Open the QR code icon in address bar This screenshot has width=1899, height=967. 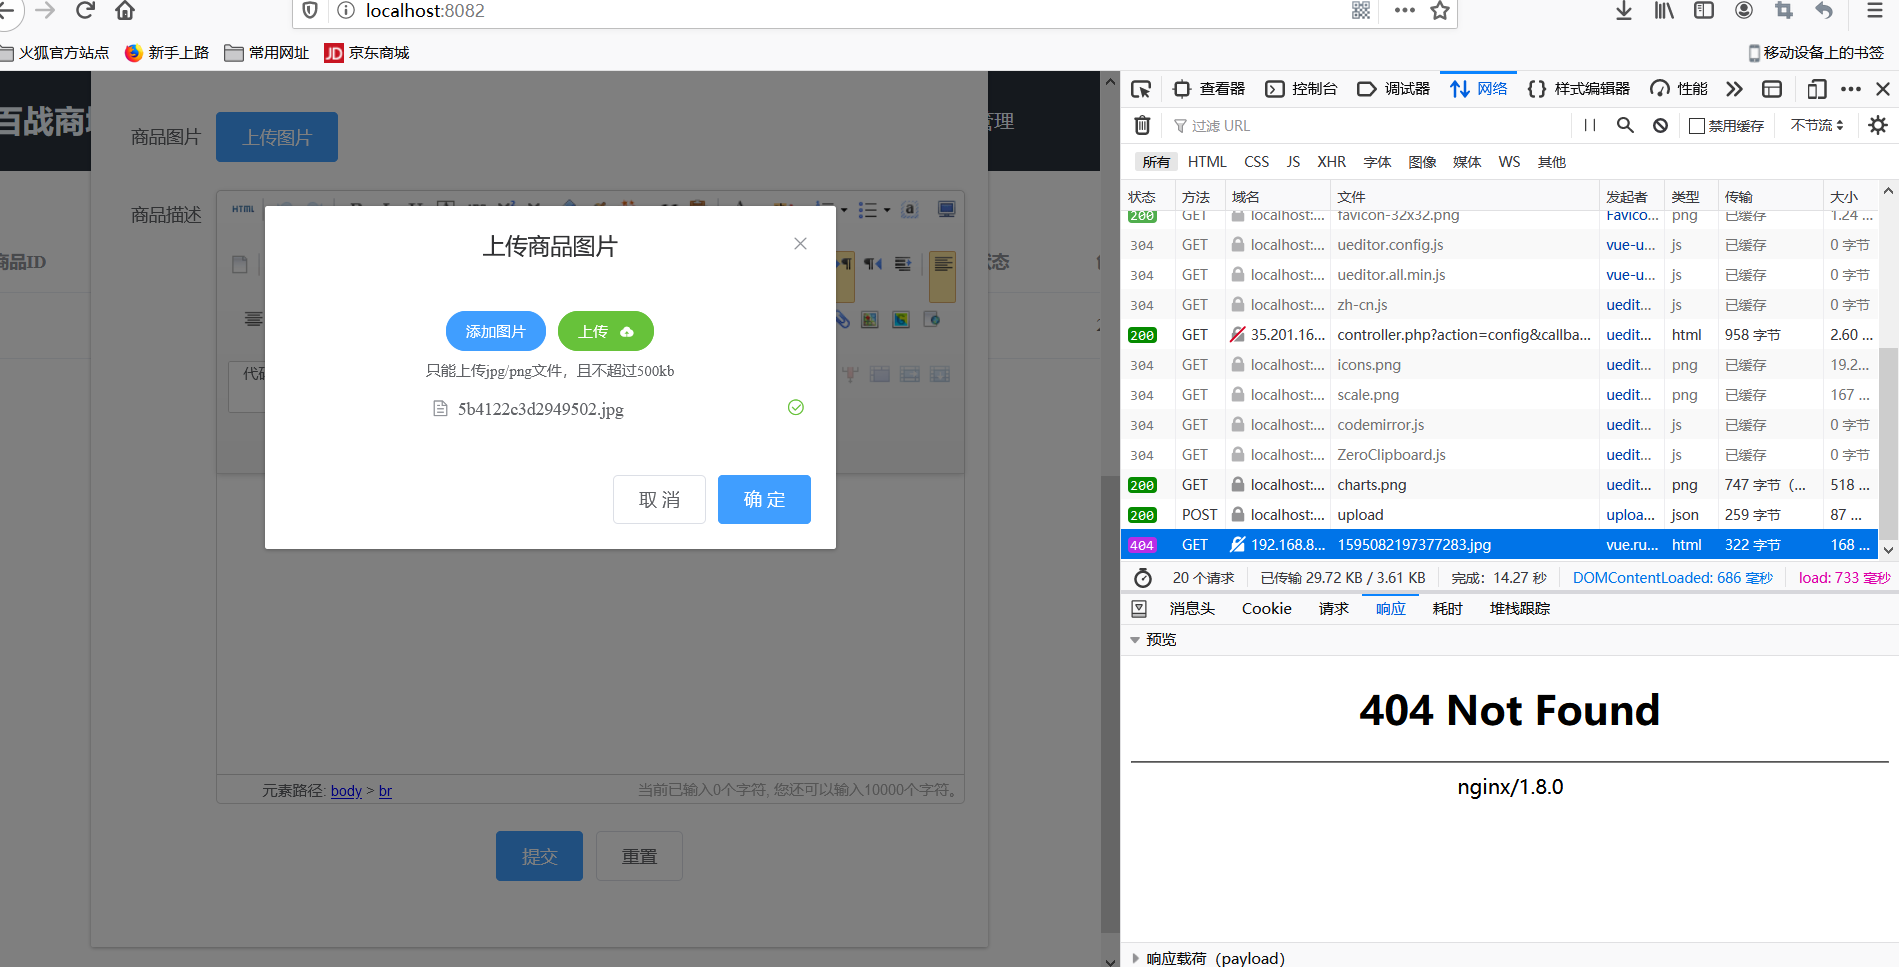pos(1361,10)
